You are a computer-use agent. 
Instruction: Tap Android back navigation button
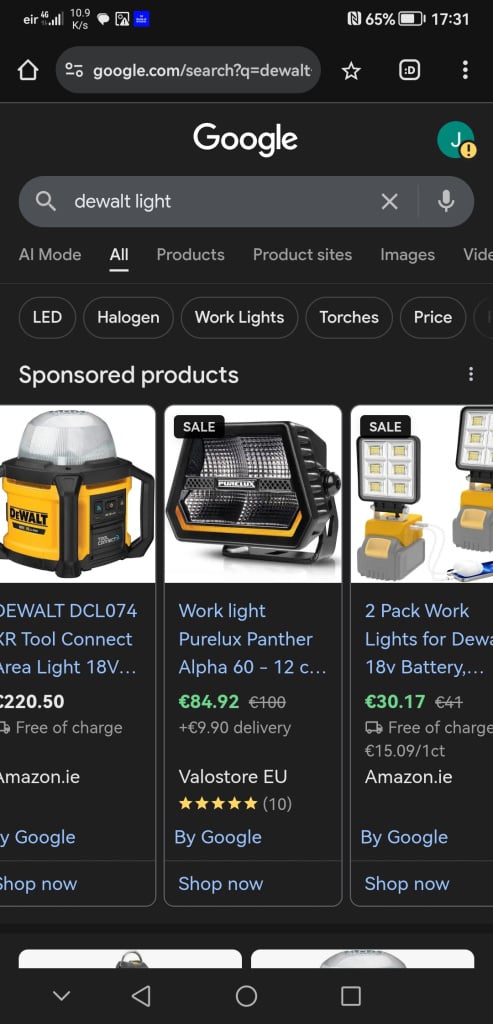pos(141,996)
